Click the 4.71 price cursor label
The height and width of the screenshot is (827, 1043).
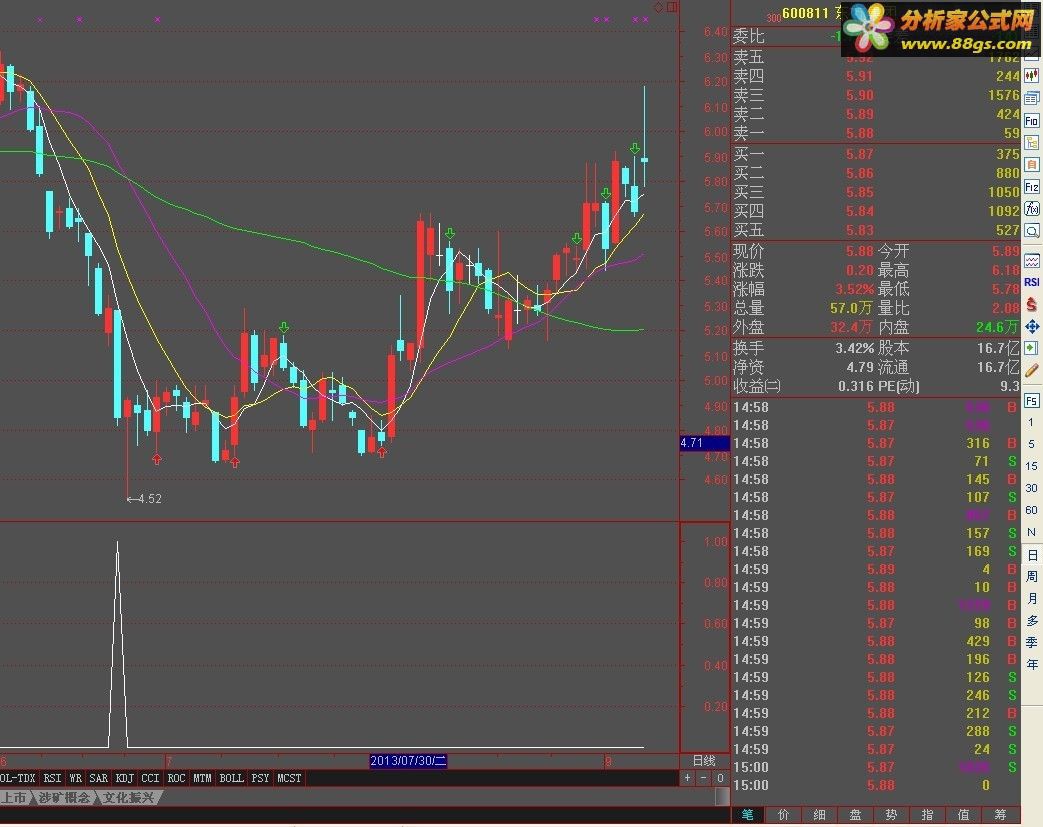pos(704,443)
